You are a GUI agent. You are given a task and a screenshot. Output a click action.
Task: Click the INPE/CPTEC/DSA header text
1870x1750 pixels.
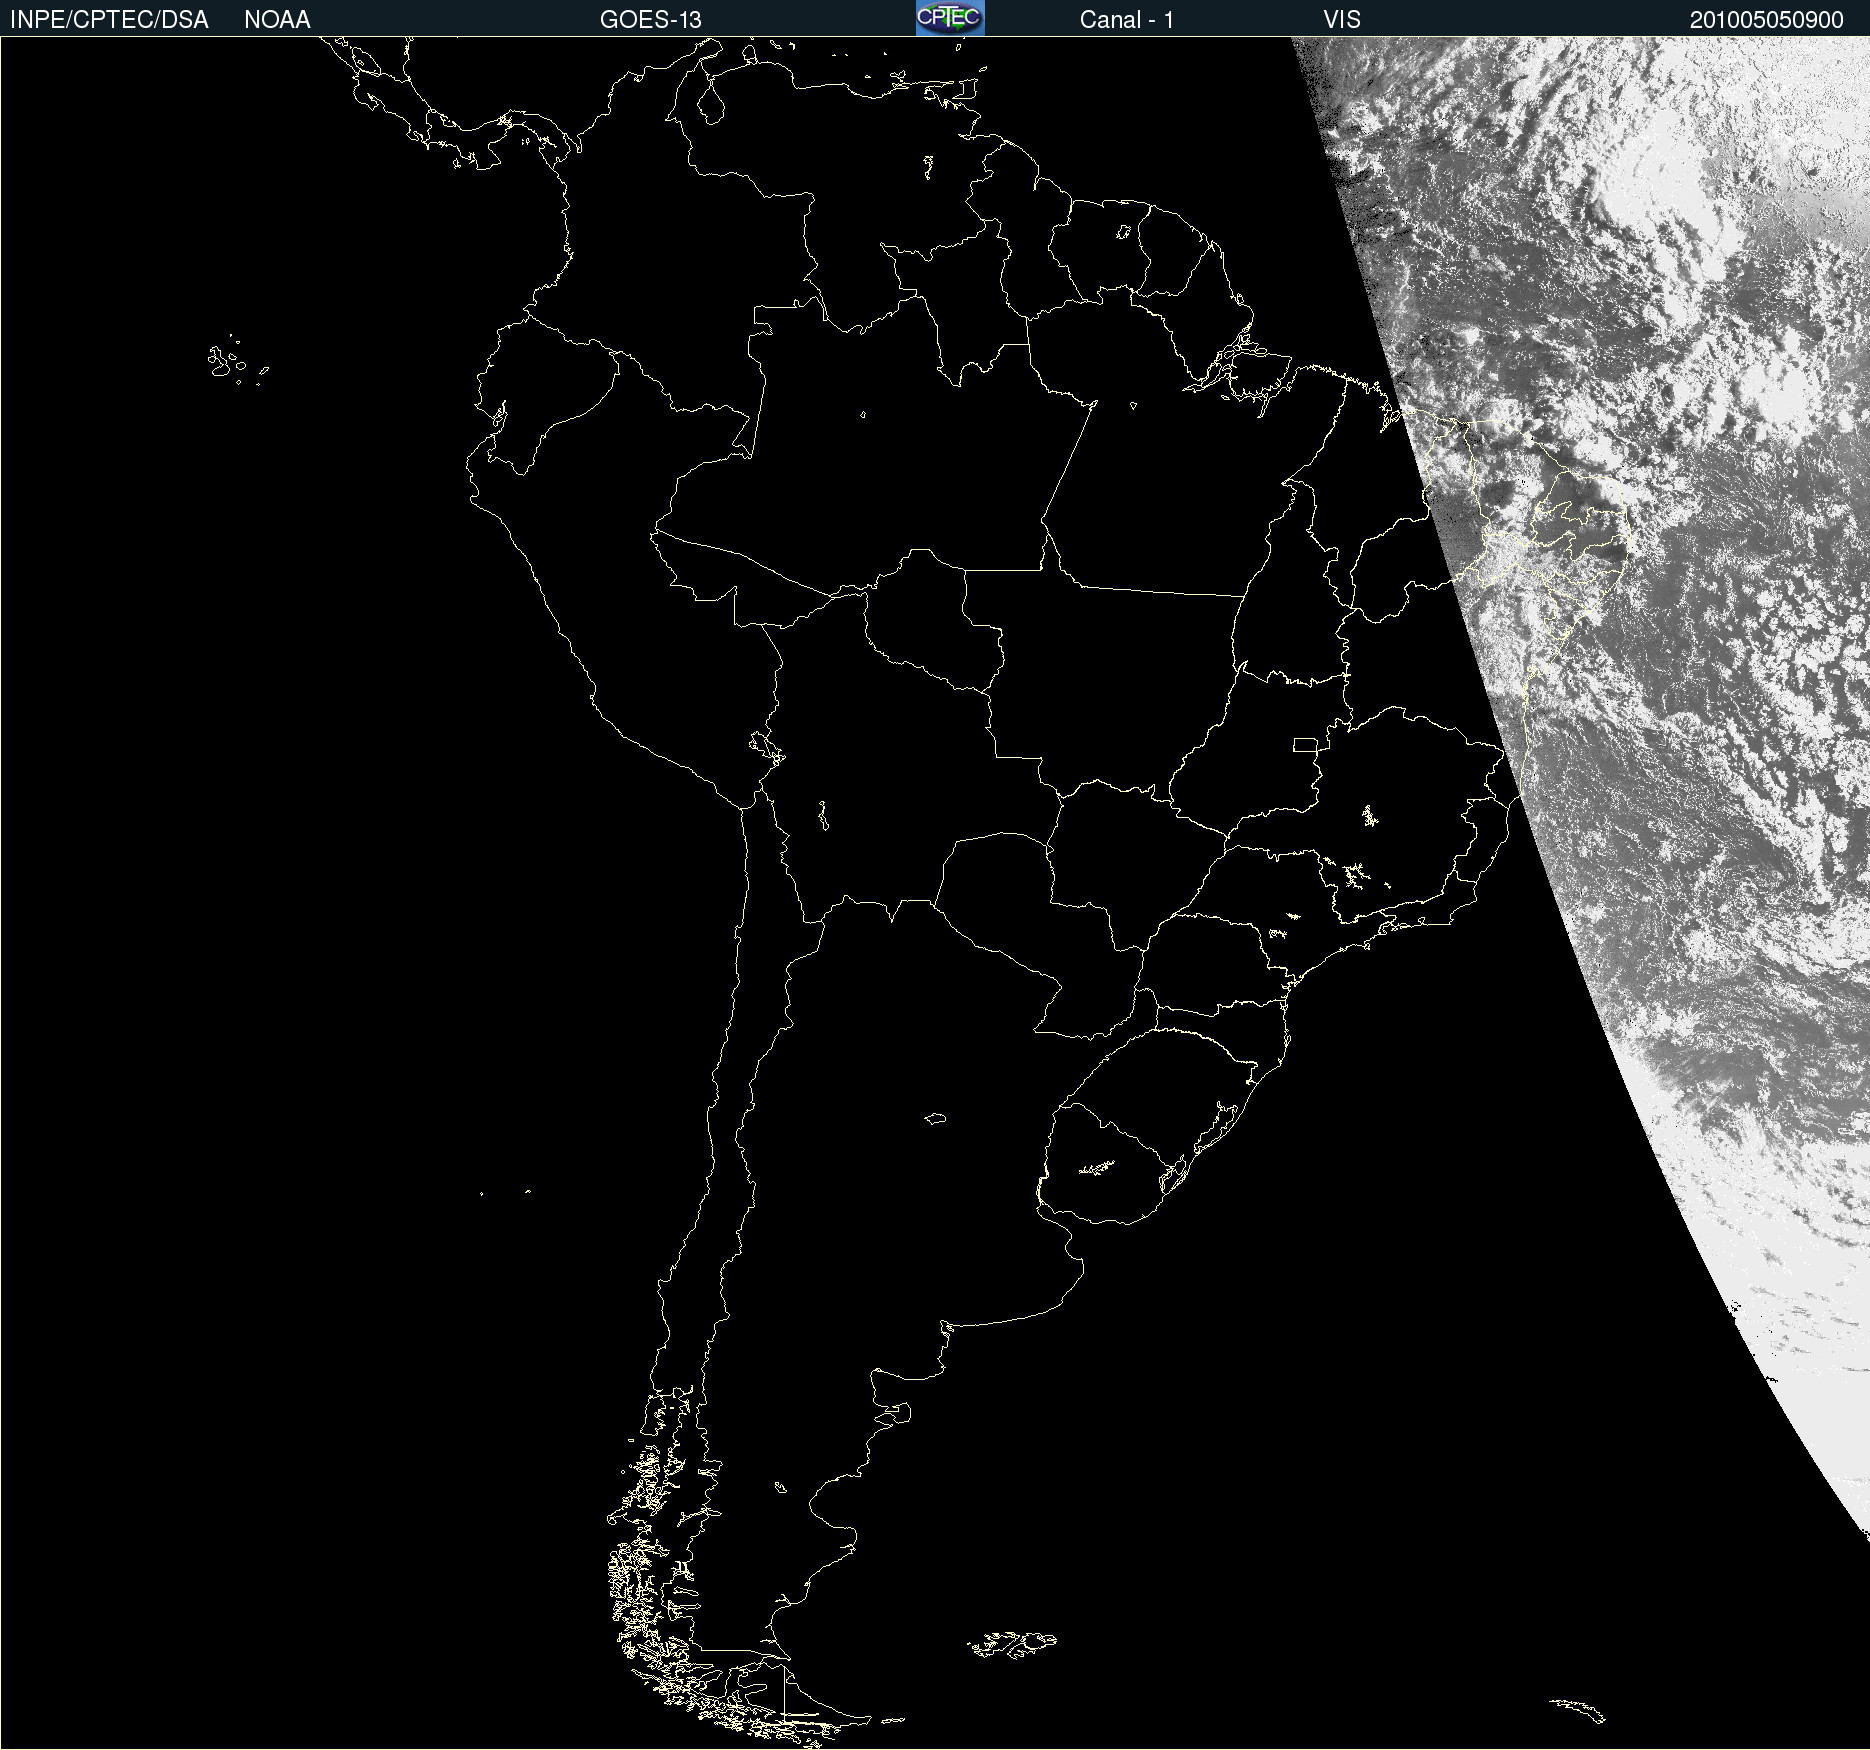109,20
